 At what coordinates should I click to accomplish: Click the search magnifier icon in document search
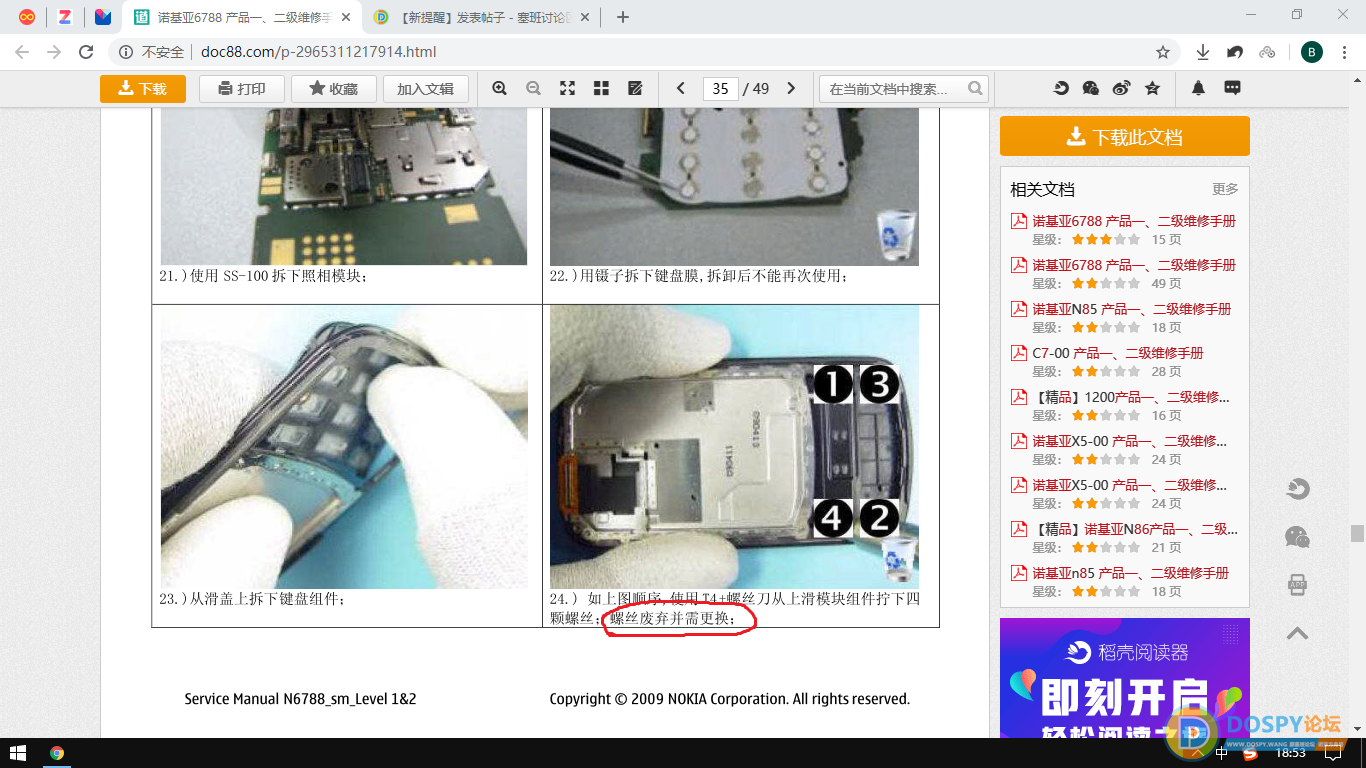975,89
